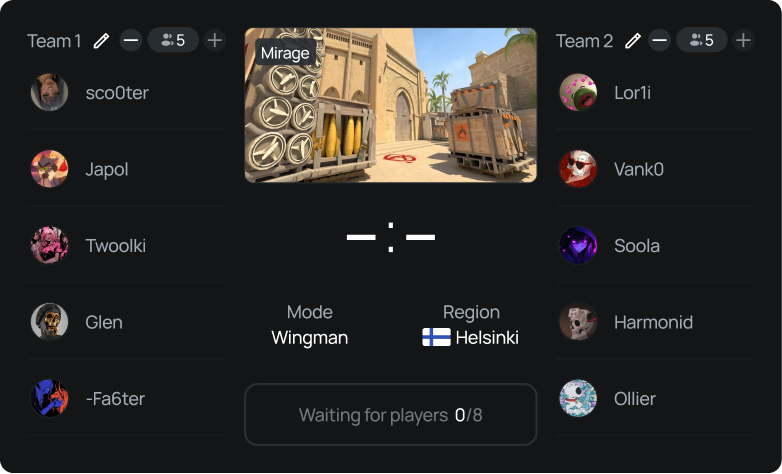Viewport: 782px width, 474px height.
Task: Decrease Team 1 player count
Action: pos(131,40)
